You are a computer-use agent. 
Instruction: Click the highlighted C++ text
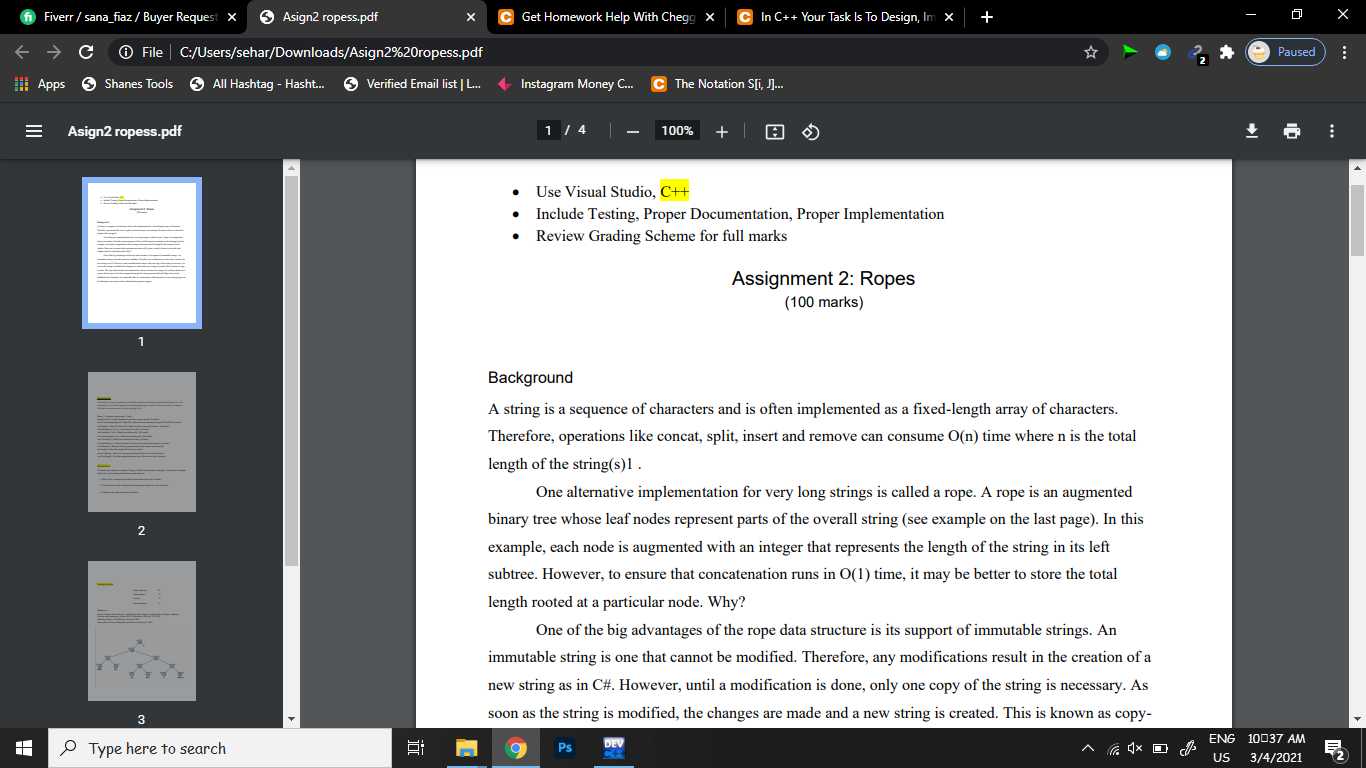click(675, 192)
